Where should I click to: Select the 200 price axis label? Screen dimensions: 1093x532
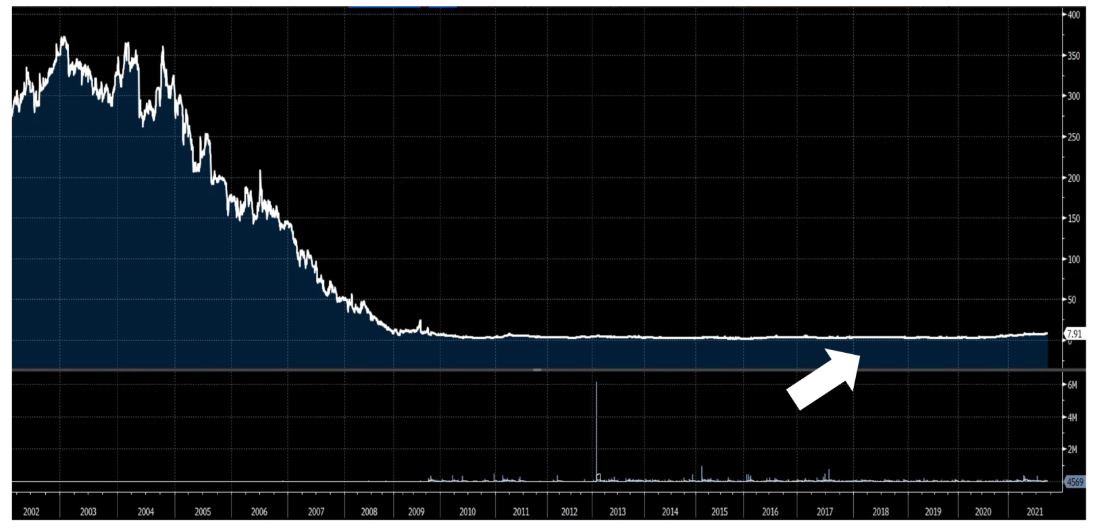(1074, 178)
